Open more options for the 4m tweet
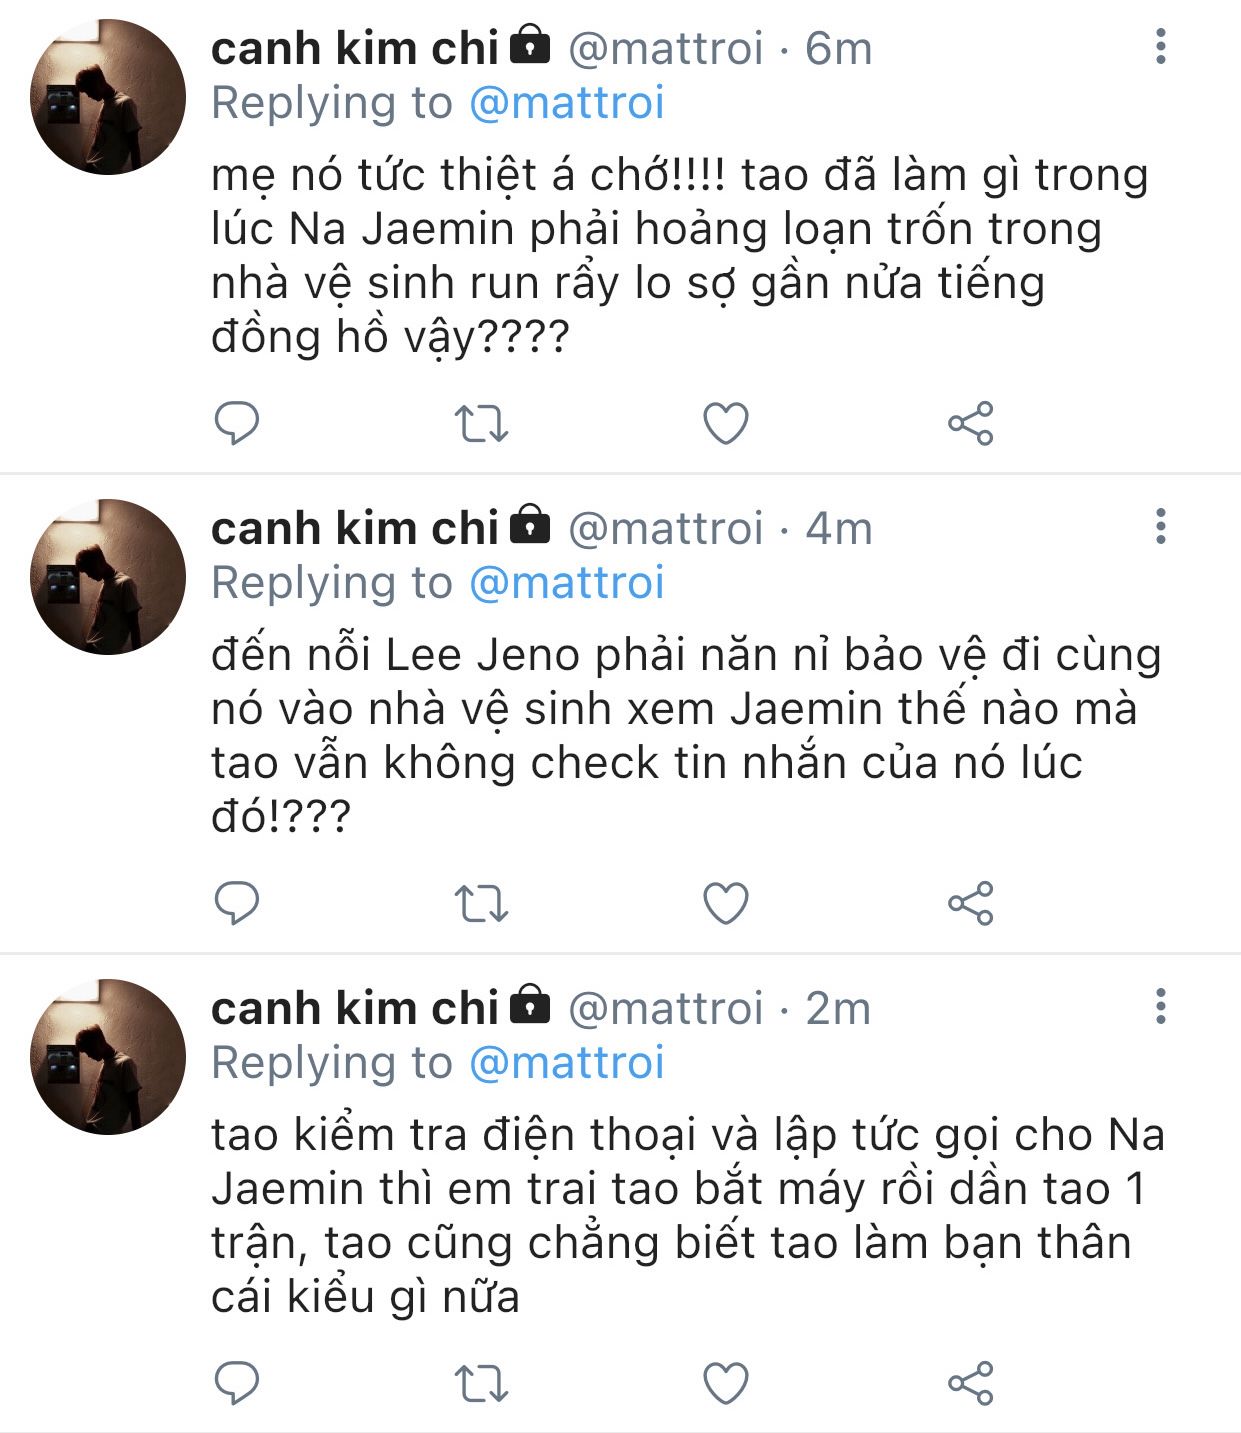The width and height of the screenshot is (1241, 1433). tap(1161, 526)
